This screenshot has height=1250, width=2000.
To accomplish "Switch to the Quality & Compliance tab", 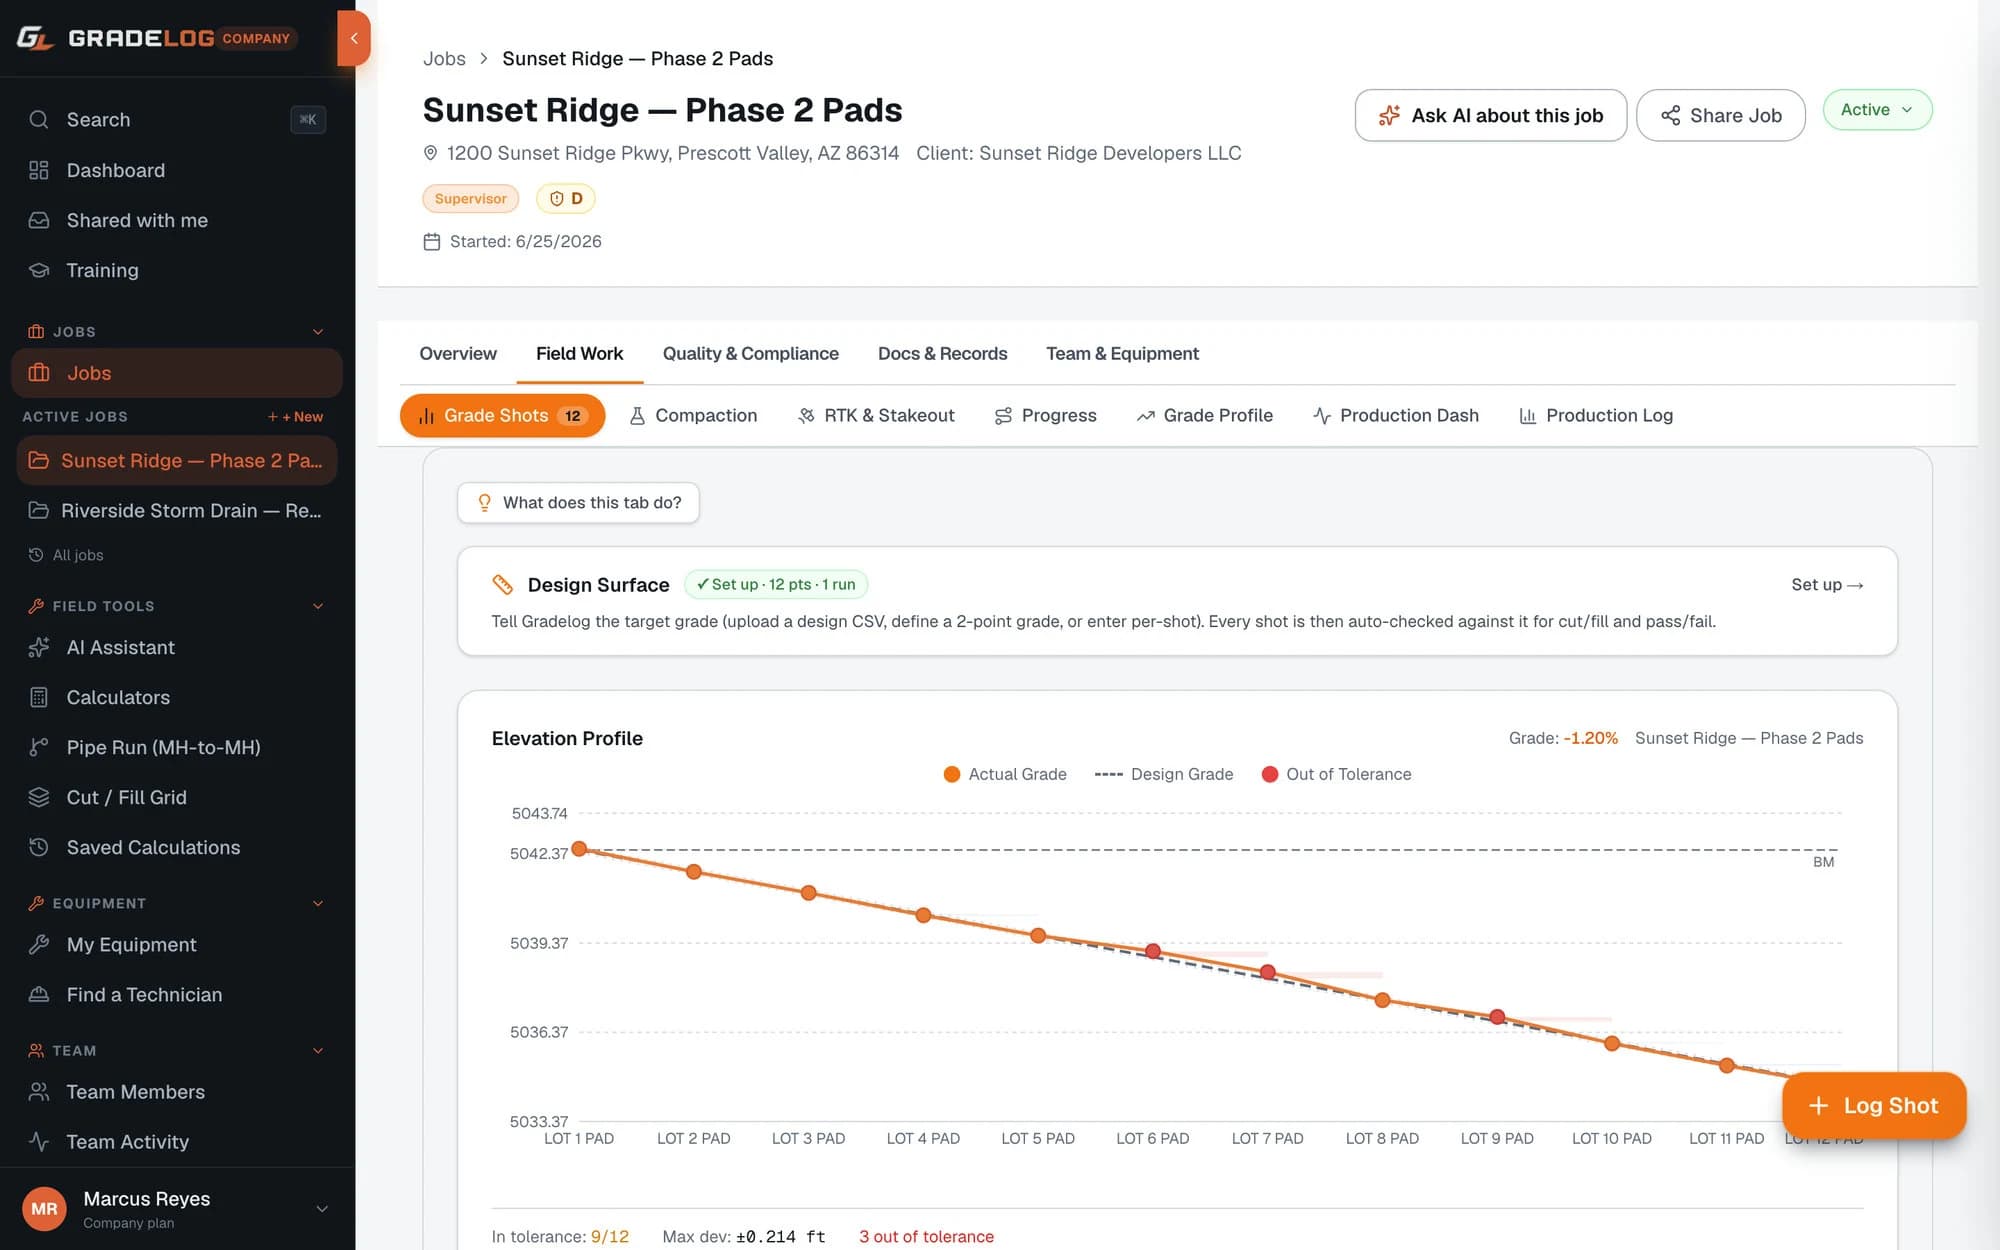I will point(750,353).
